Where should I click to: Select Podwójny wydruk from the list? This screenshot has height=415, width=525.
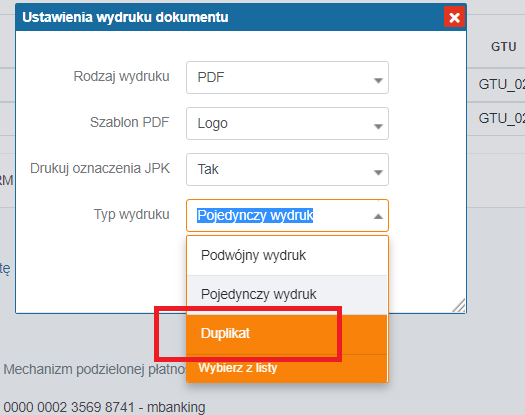pos(287,256)
